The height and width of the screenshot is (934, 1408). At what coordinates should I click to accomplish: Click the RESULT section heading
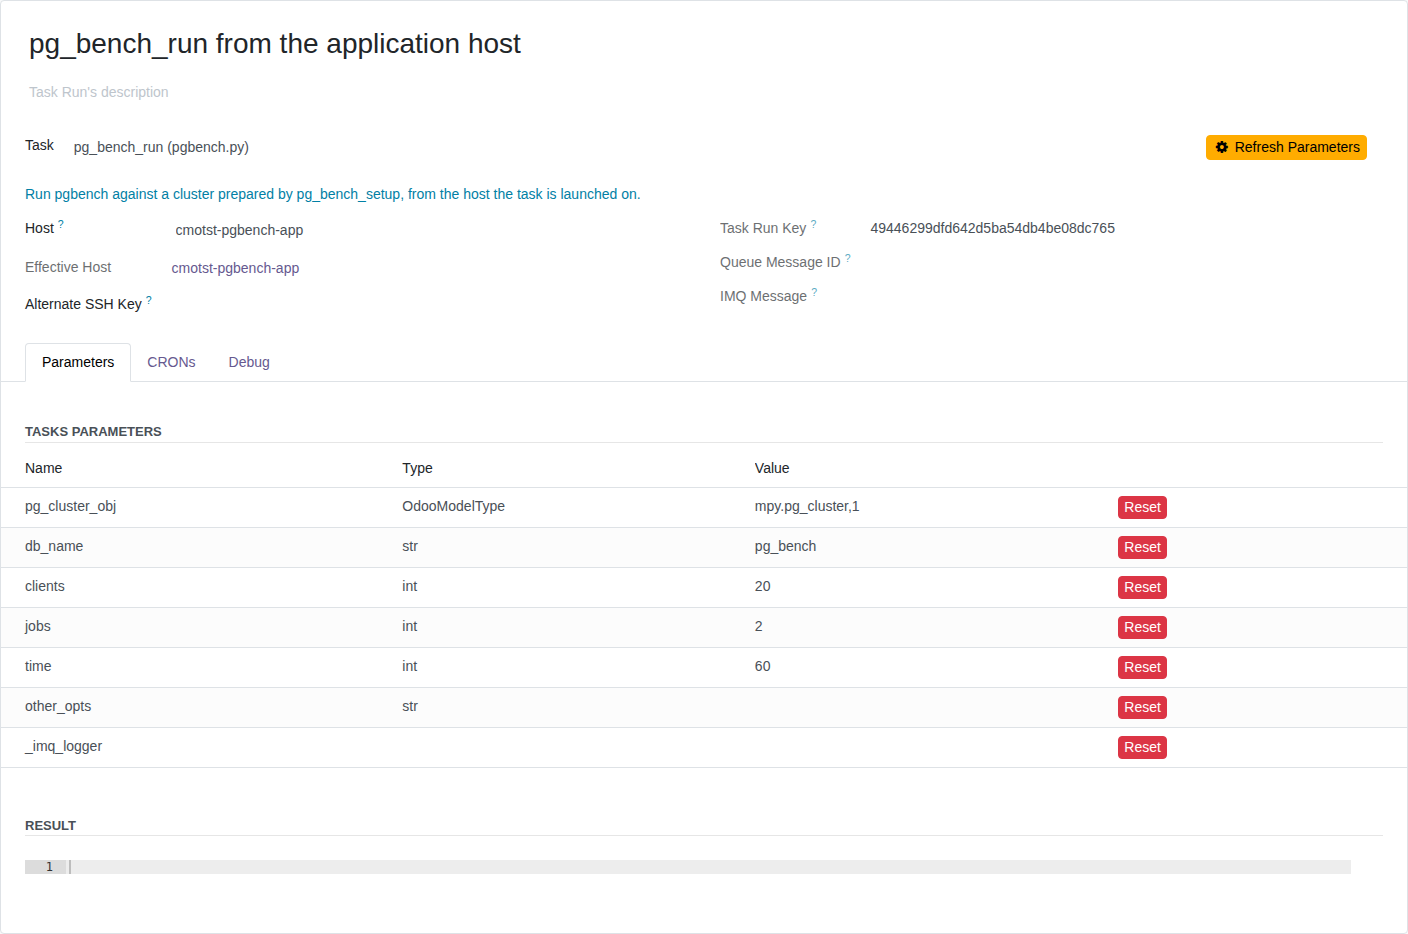coord(50,826)
